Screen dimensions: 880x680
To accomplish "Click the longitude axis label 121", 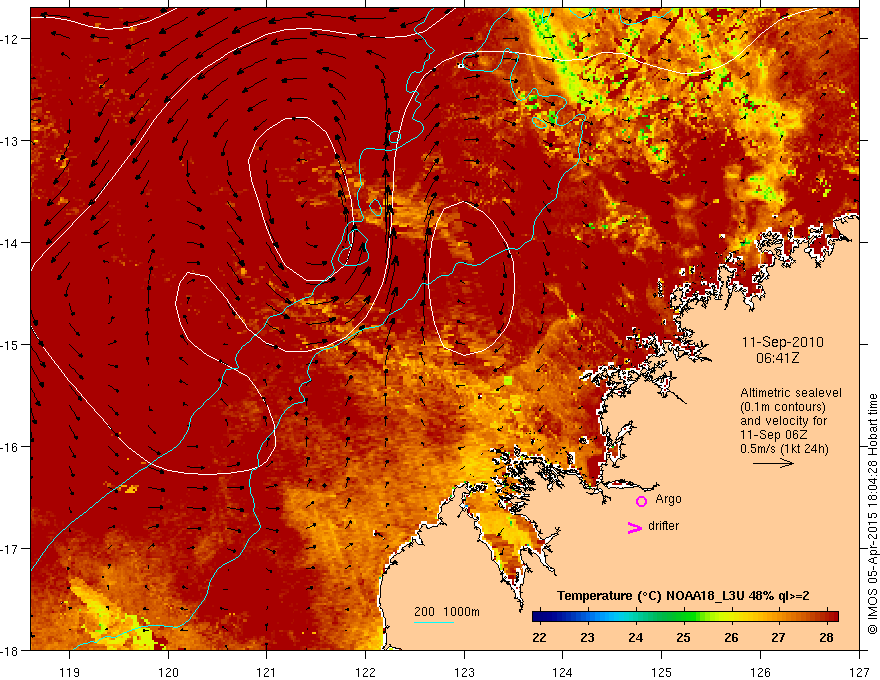I will tap(267, 672).
